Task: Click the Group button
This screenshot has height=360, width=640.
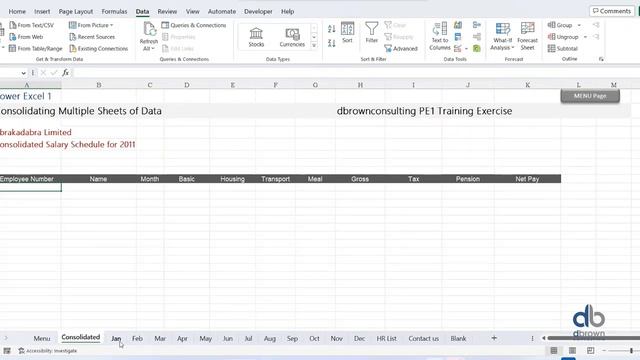Action: point(560,25)
